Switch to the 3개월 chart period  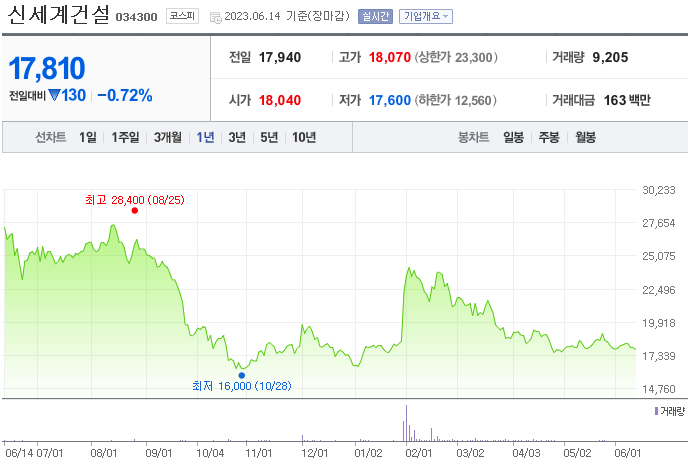point(168,137)
